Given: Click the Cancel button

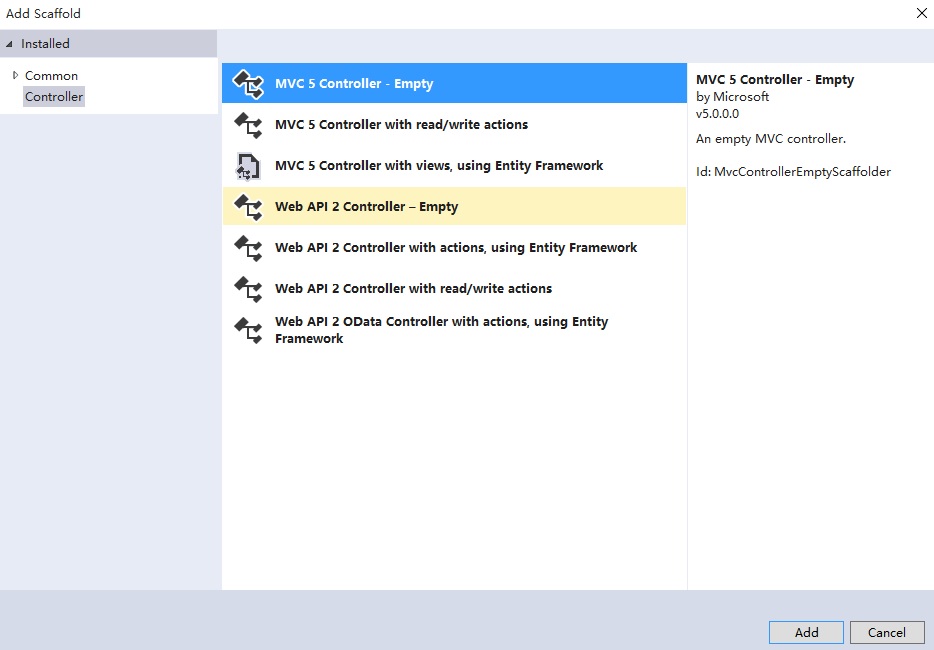Looking at the screenshot, I should (x=887, y=632).
